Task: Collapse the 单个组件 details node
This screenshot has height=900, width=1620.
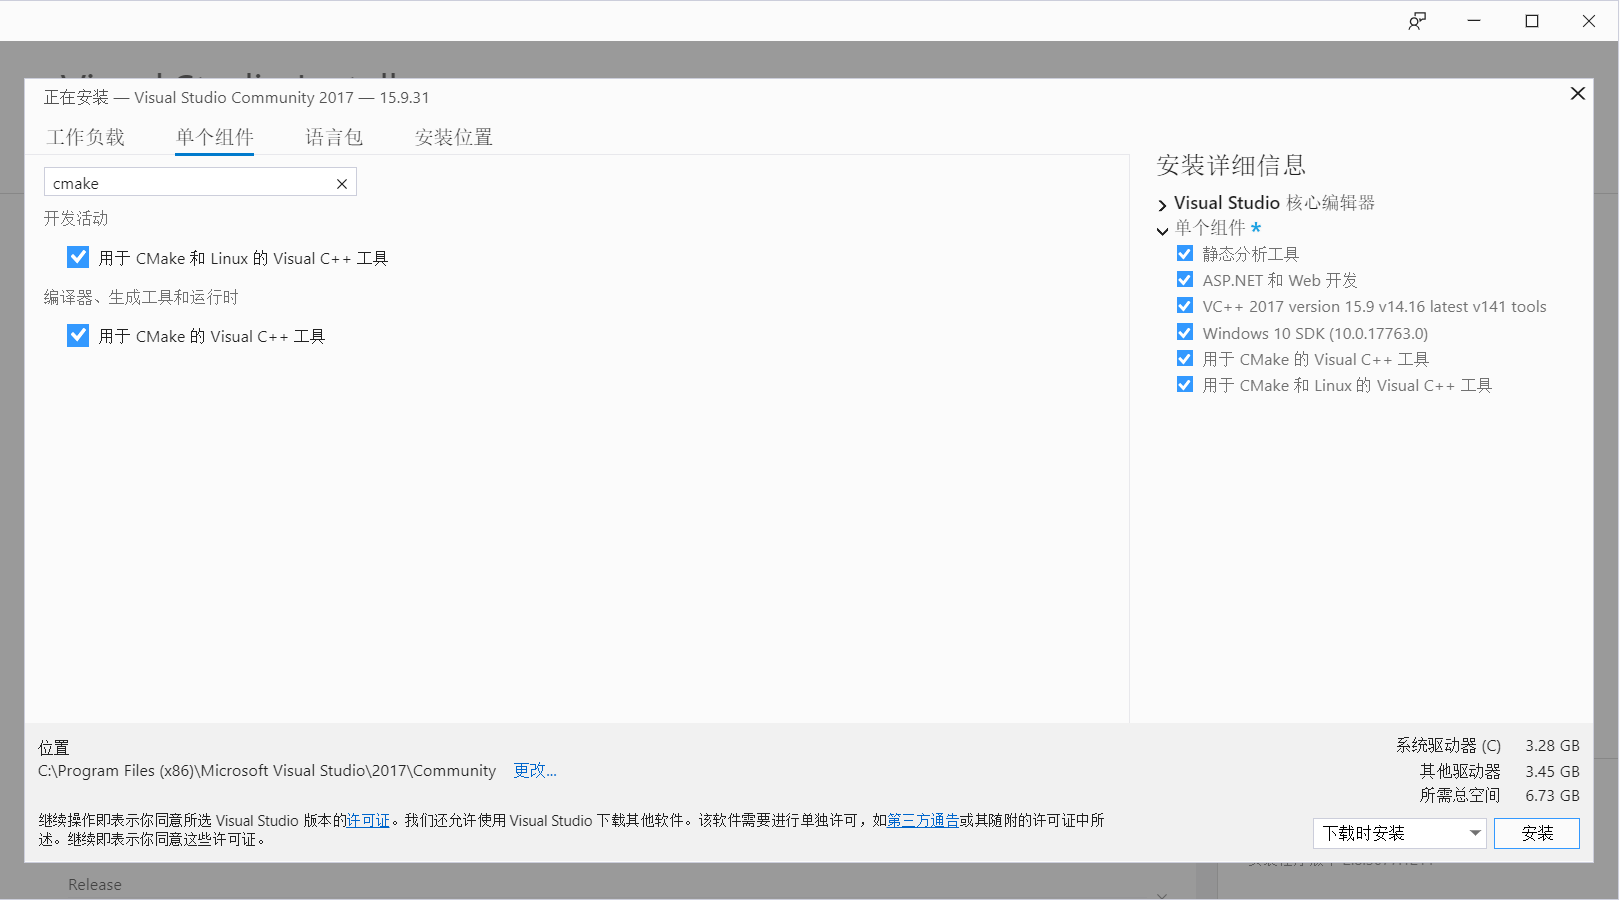Action: [x=1162, y=231]
